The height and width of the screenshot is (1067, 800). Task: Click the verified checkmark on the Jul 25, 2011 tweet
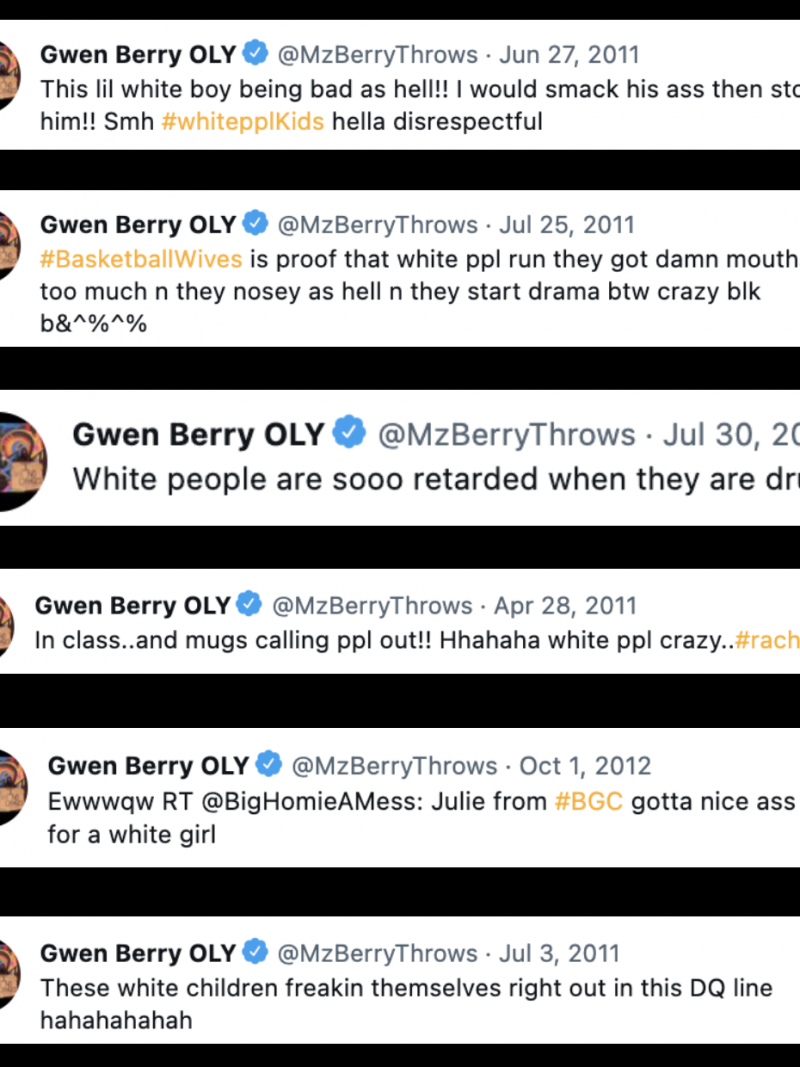click(x=256, y=224)
